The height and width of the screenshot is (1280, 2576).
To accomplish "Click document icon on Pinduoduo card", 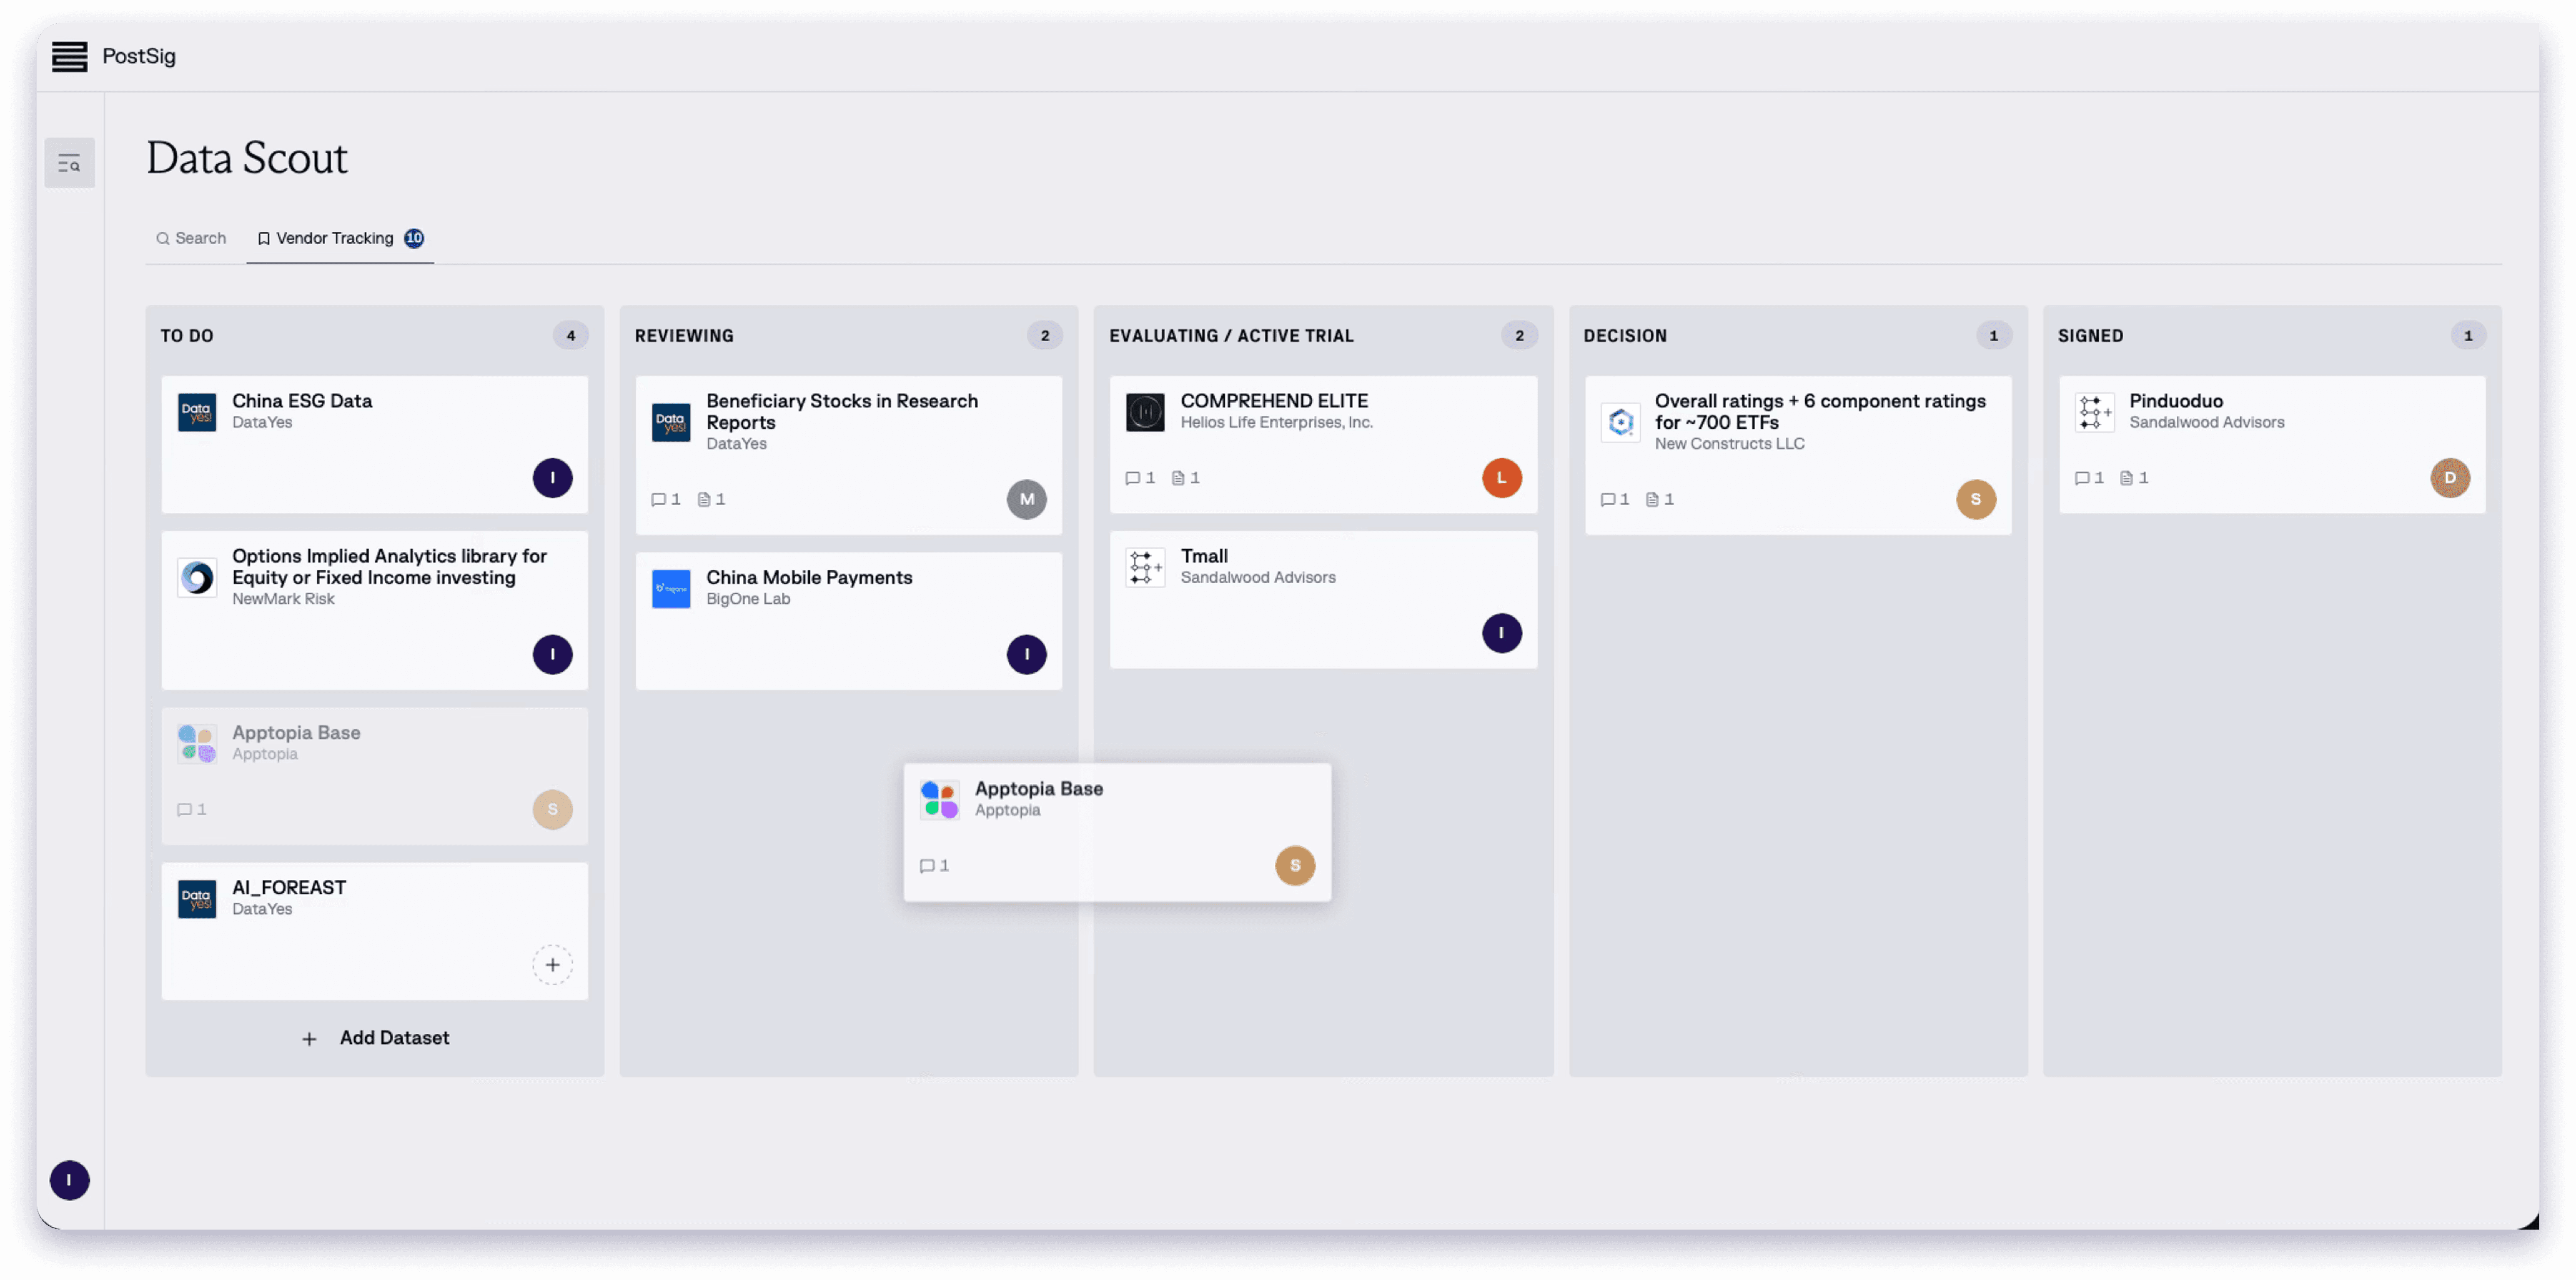I will 2126,478.
